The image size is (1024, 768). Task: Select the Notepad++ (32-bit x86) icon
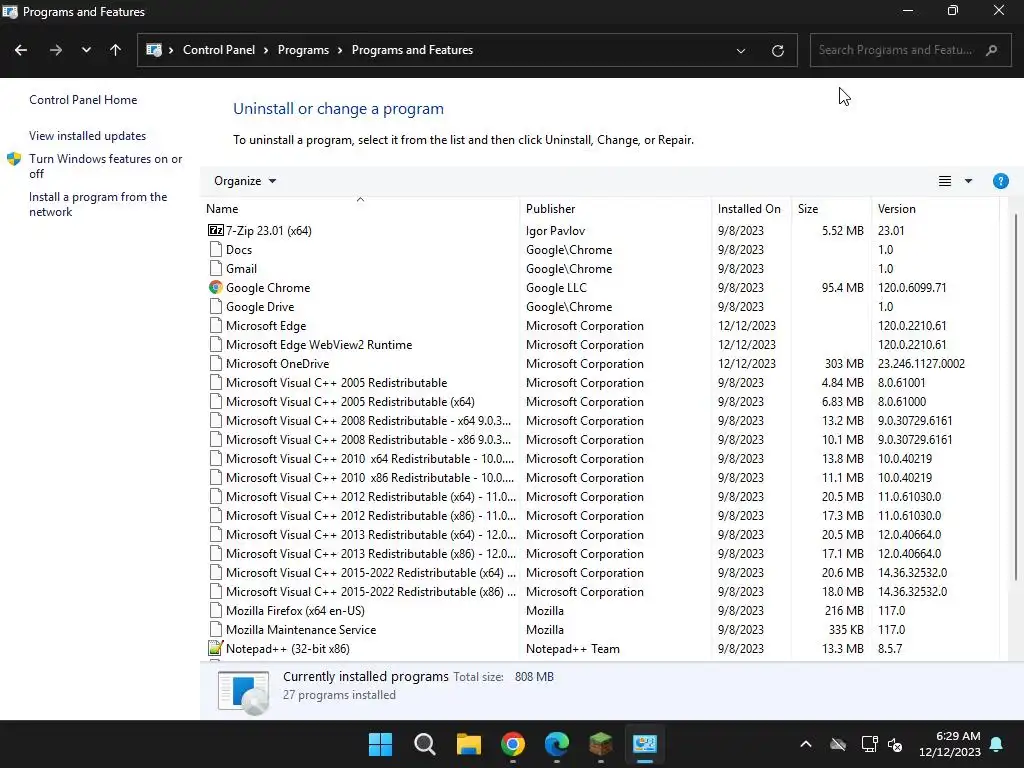coord(216,648)
